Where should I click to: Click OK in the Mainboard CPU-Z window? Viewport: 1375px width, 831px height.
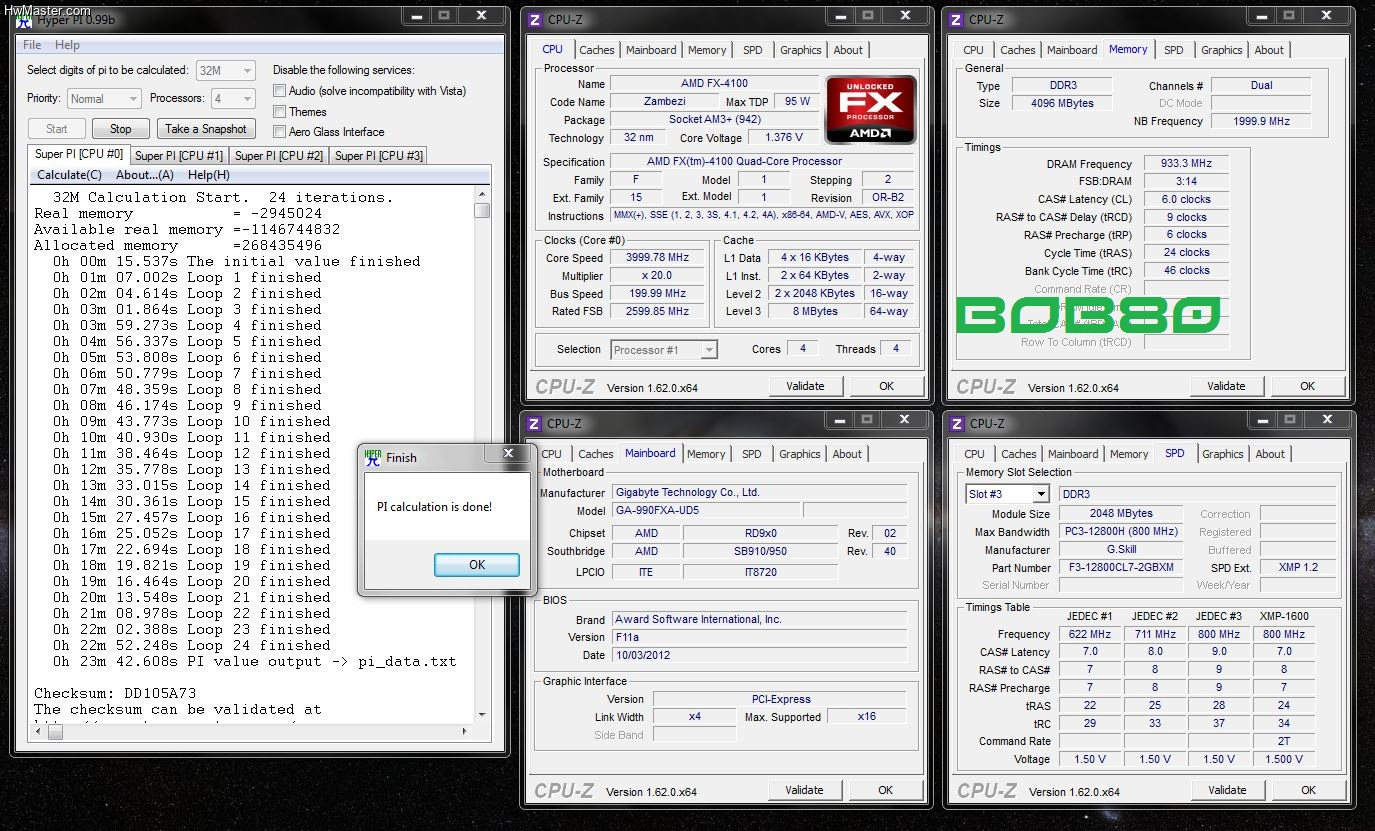[885, 790]
